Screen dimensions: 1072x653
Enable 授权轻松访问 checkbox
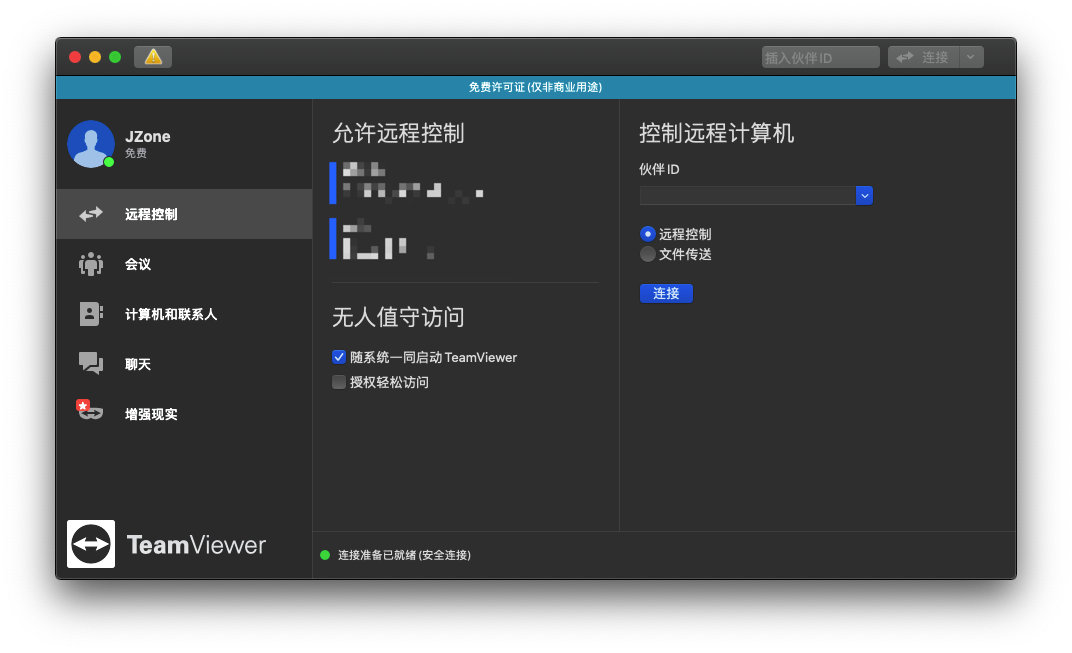coord(338,382)
